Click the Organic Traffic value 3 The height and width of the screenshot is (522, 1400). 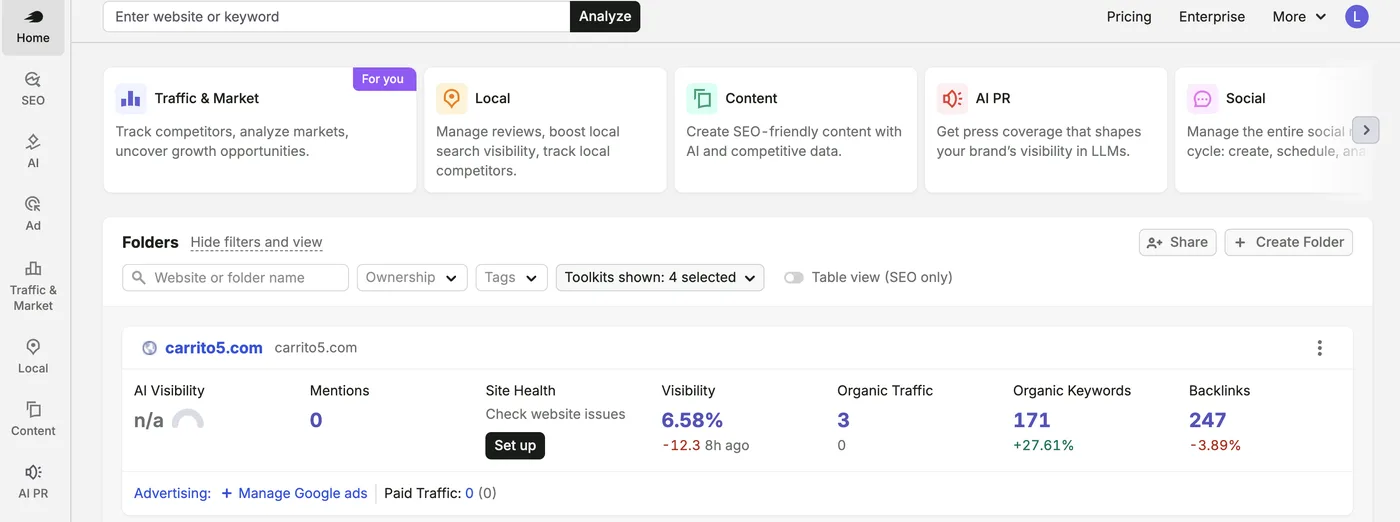(844, 420)
